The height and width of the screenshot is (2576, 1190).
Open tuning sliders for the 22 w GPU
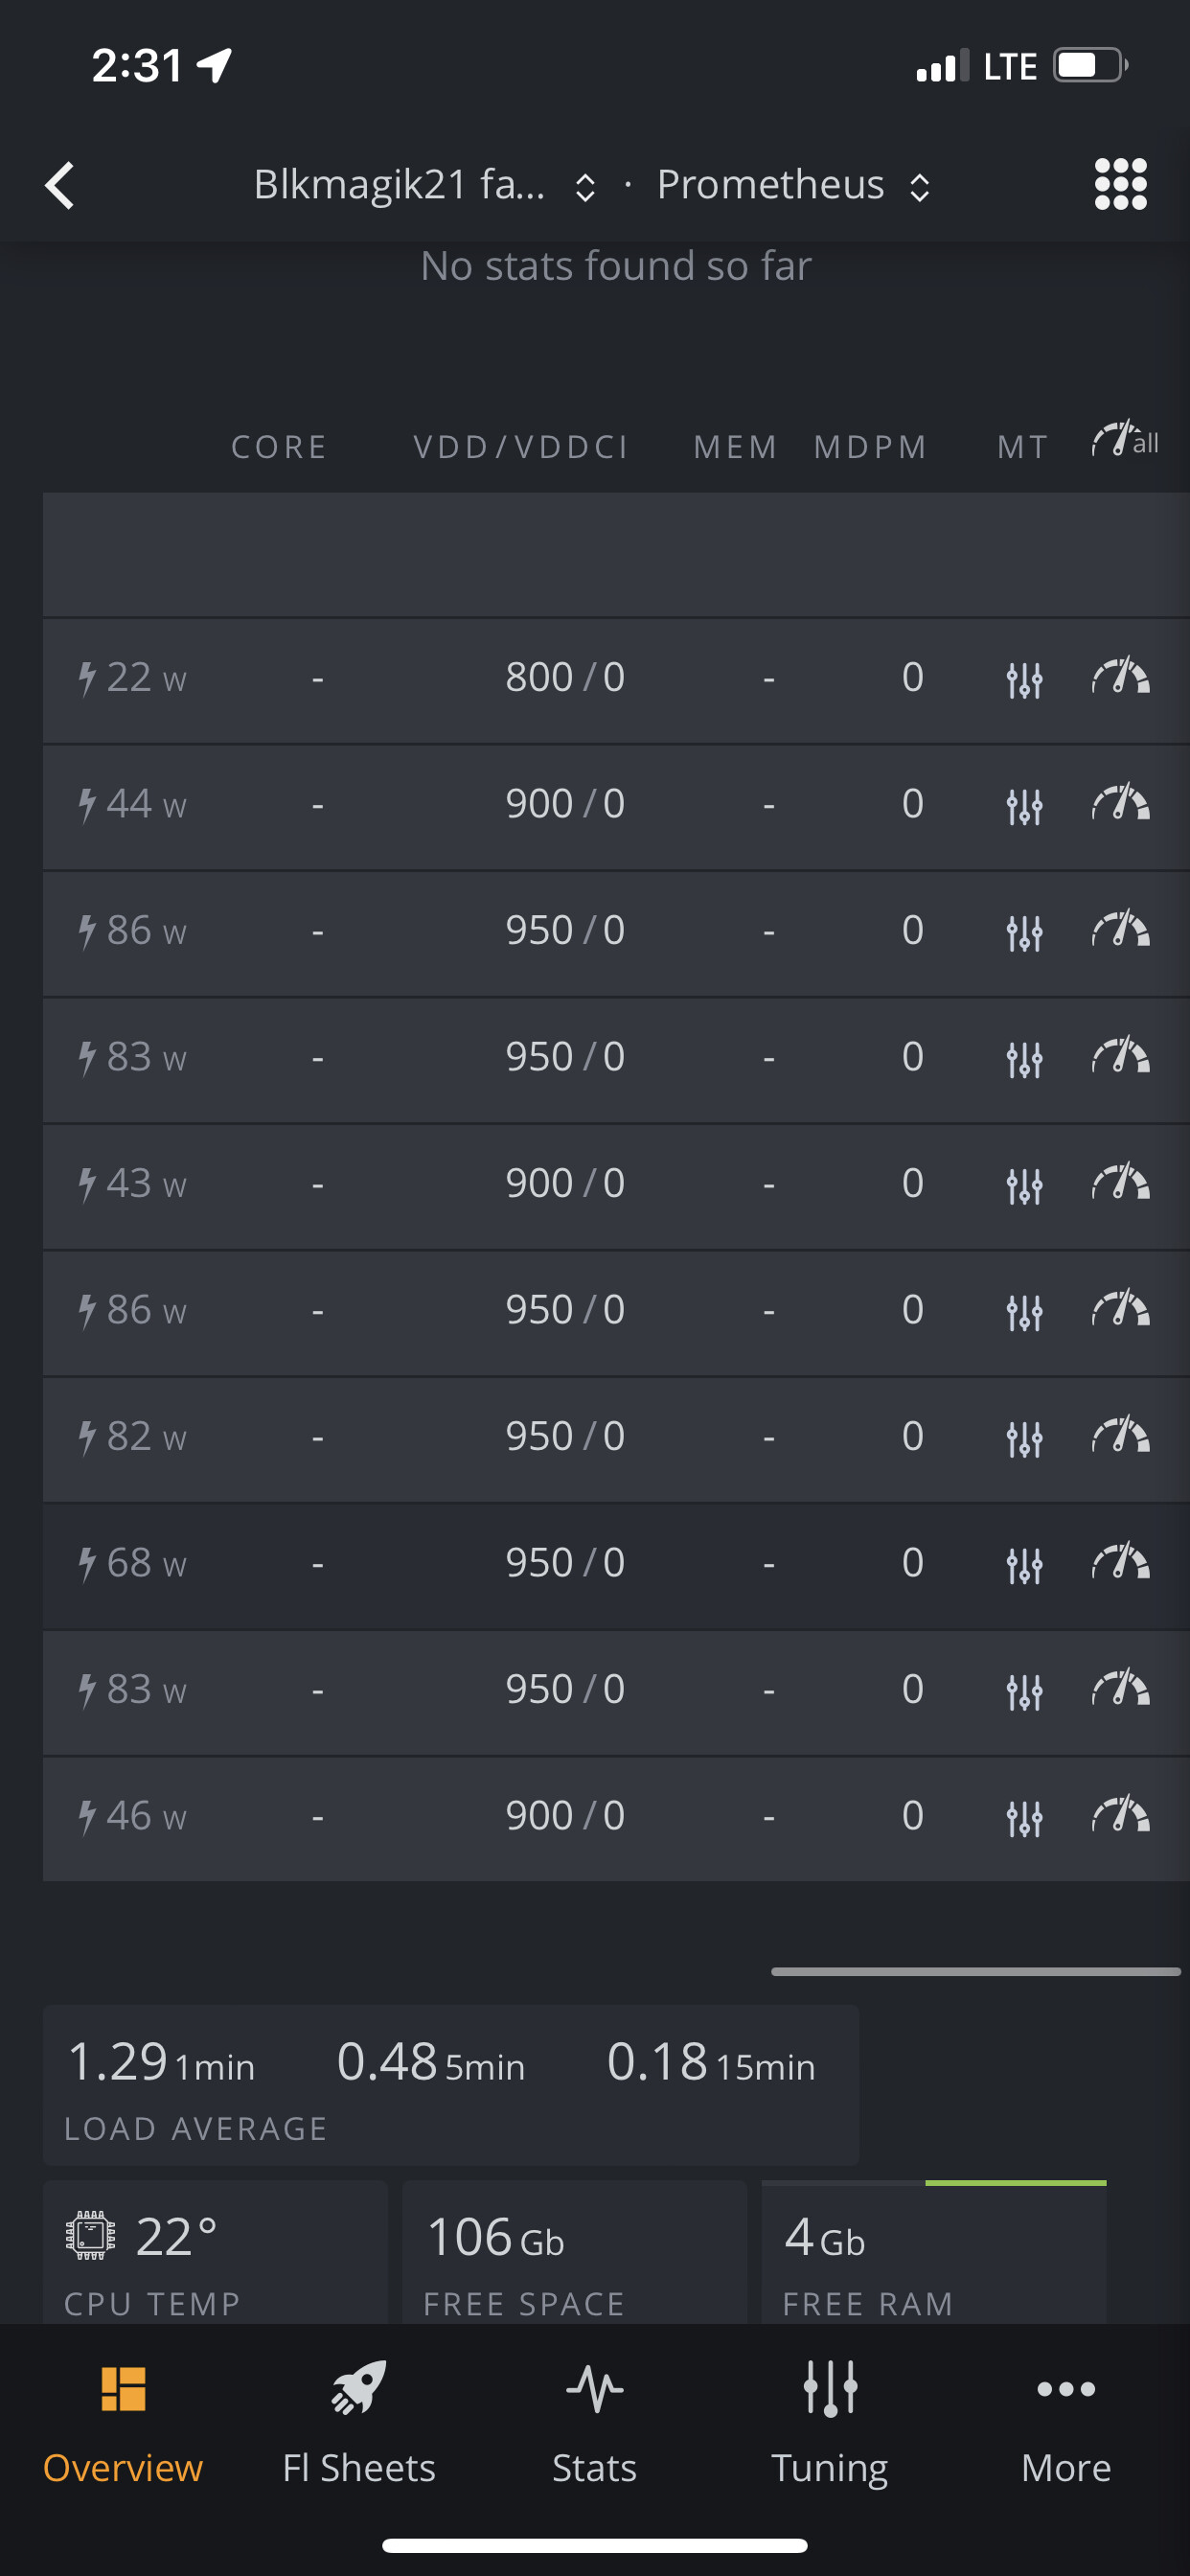point(1024,680)
